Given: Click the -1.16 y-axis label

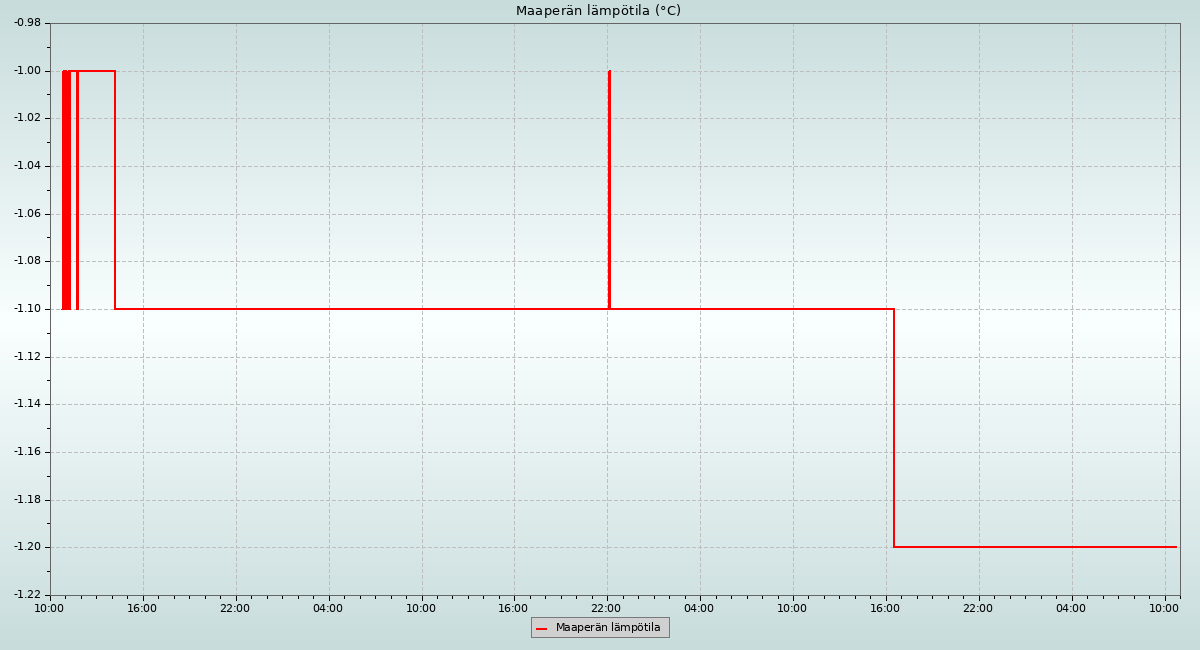Looking at the screenshot, I should [x=27, y=452].
